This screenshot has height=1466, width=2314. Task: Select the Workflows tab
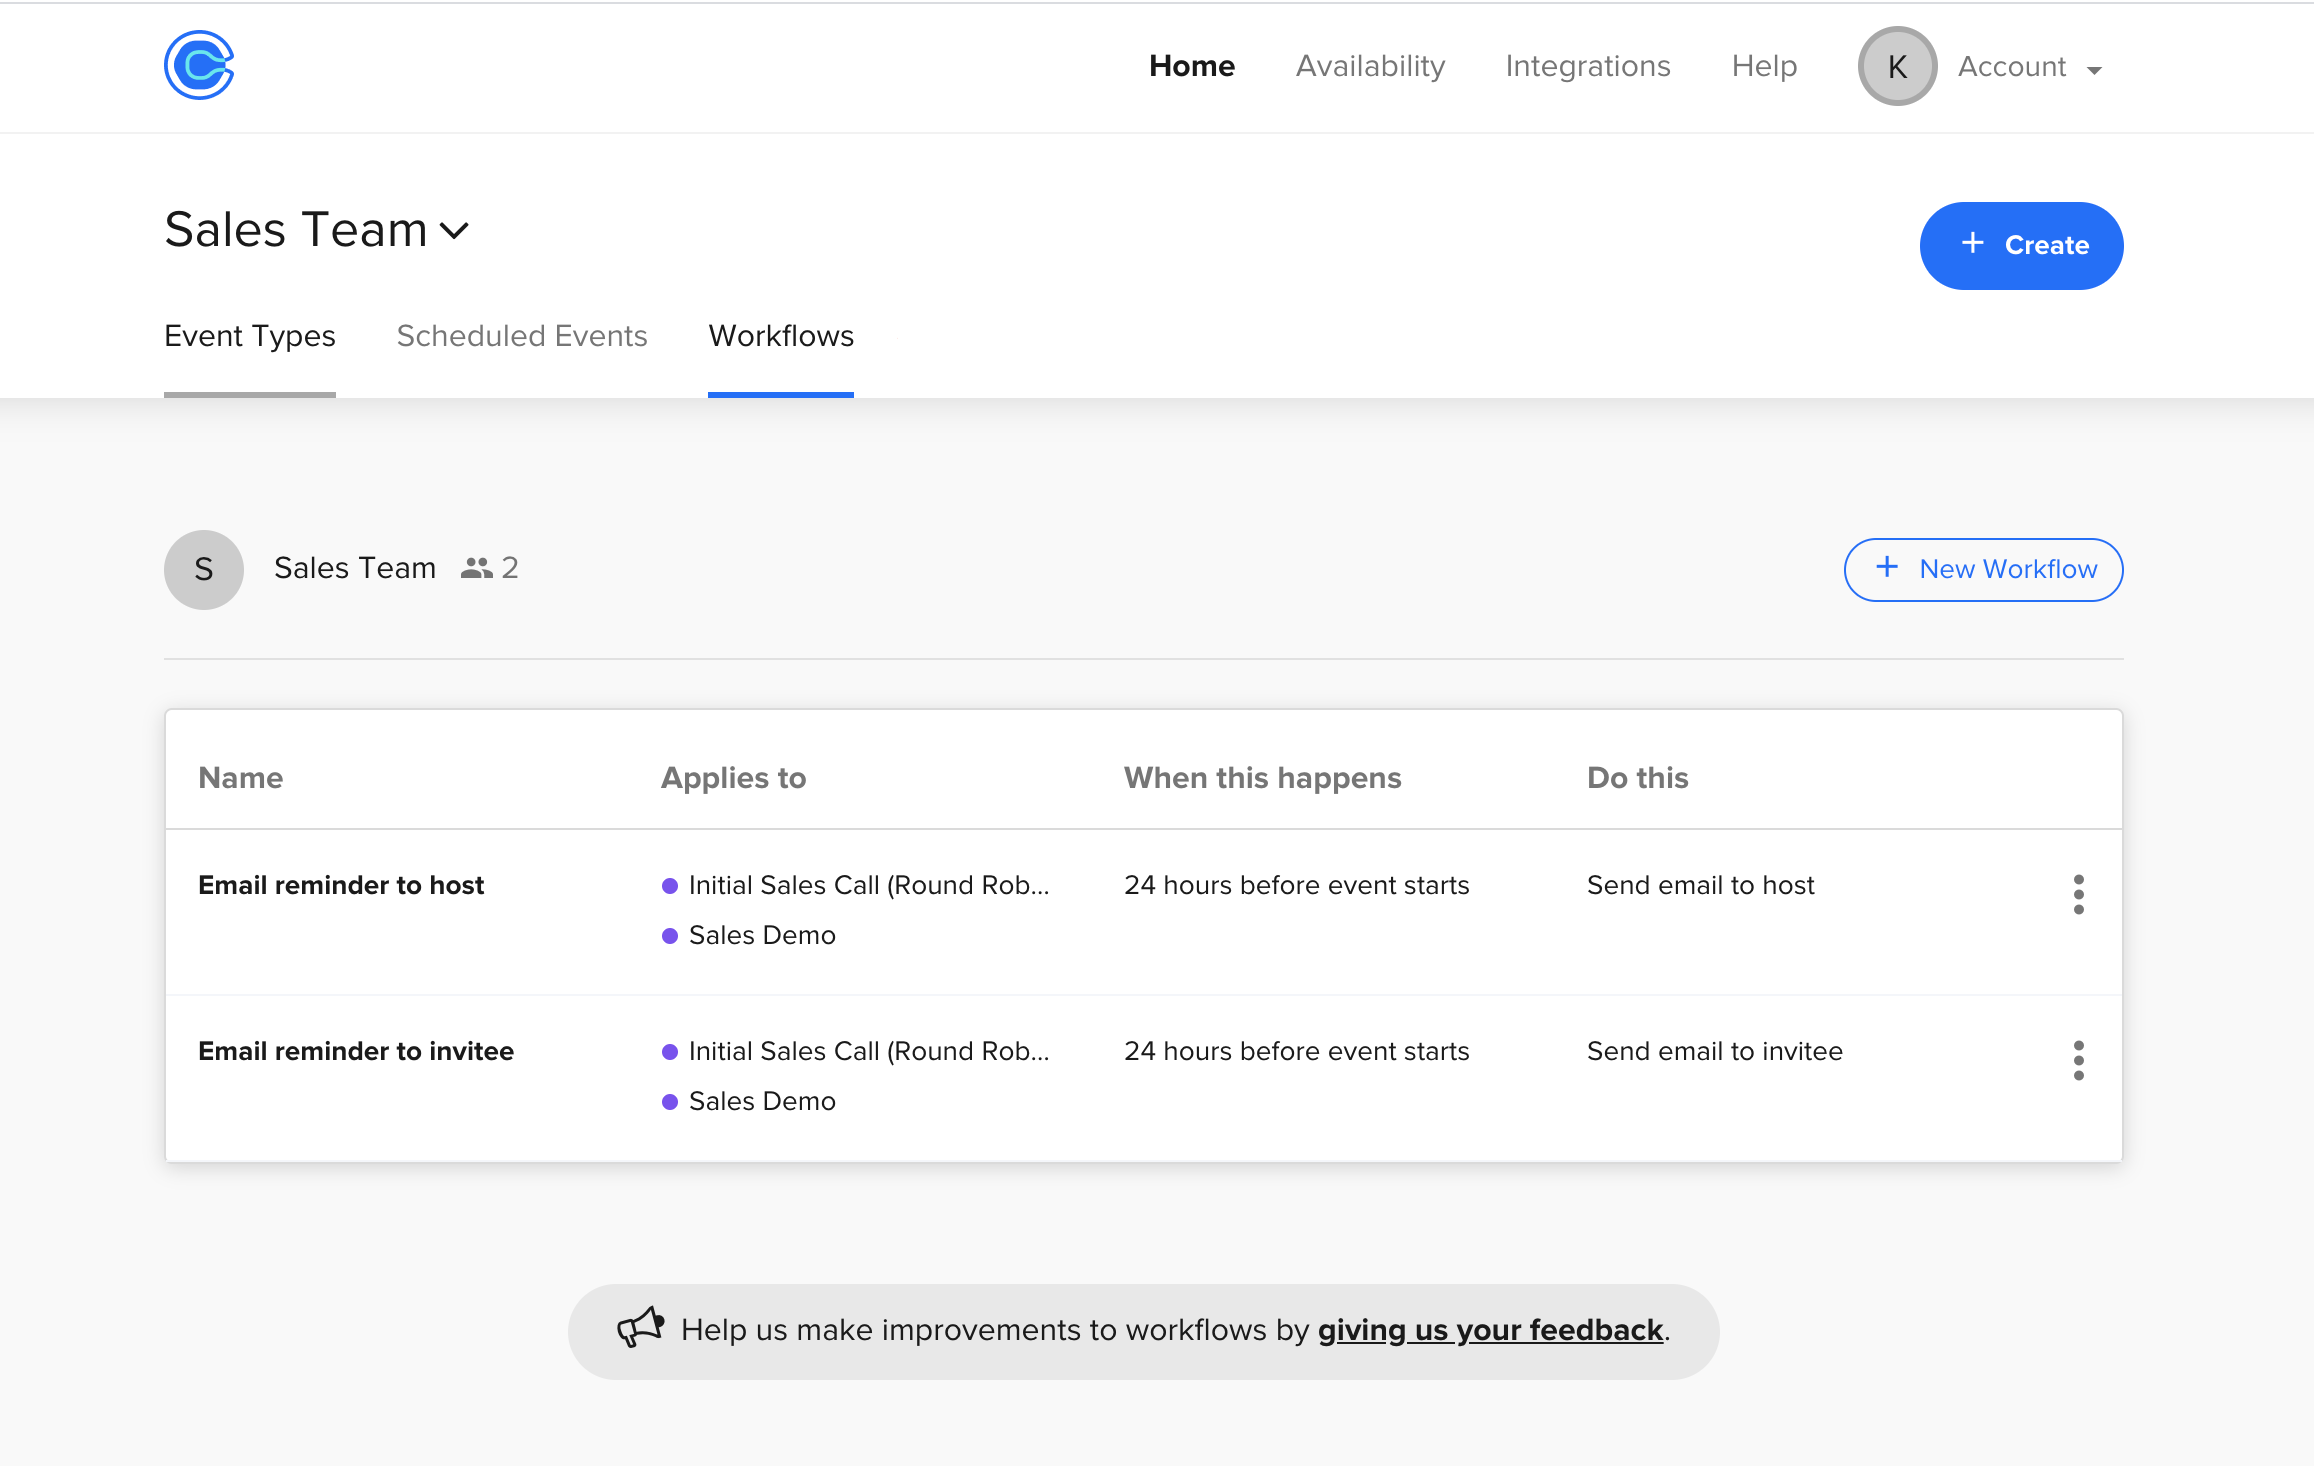point(780,336)
